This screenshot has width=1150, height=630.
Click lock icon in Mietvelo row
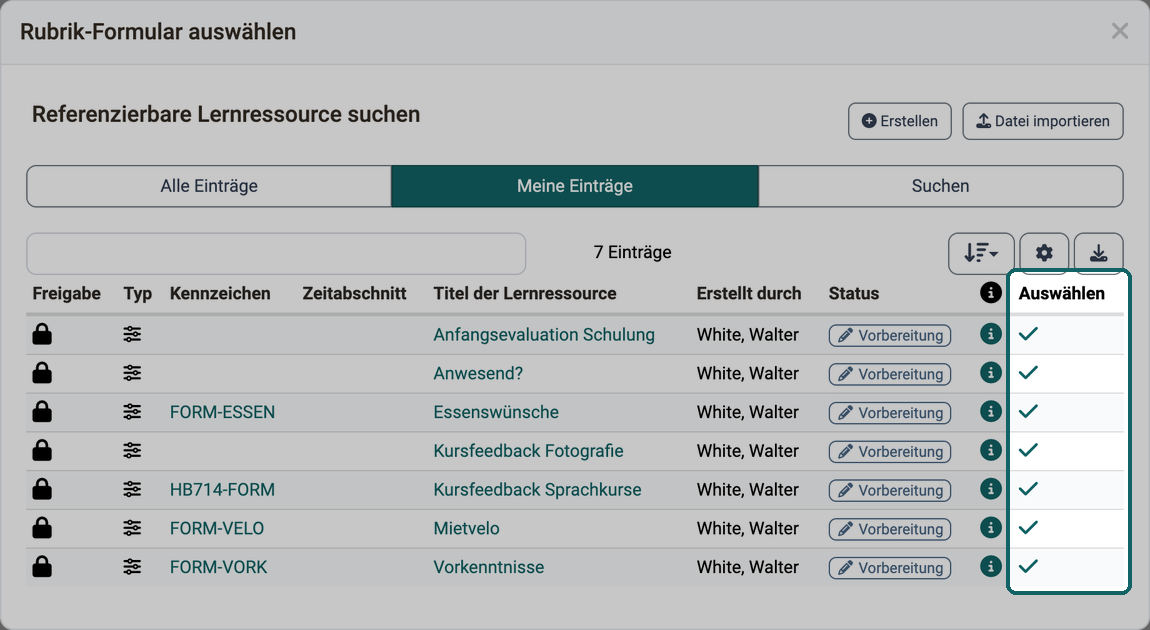pos(42,528)
